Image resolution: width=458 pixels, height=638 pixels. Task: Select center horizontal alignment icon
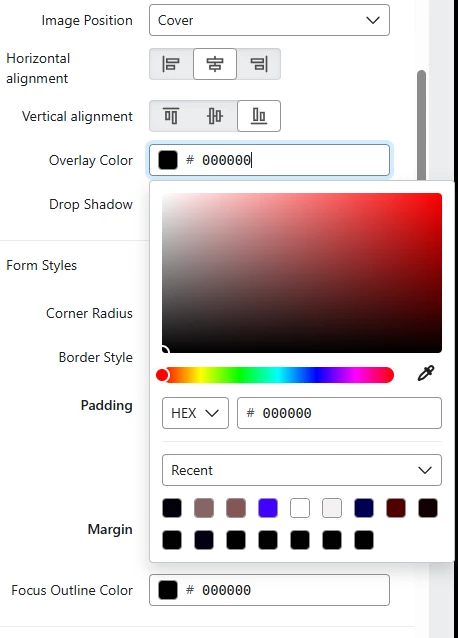coord(215,64)
